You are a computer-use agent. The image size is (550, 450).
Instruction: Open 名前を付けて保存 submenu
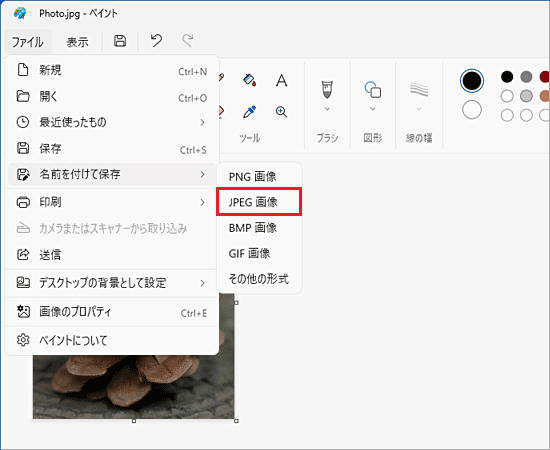pos(112,174)
